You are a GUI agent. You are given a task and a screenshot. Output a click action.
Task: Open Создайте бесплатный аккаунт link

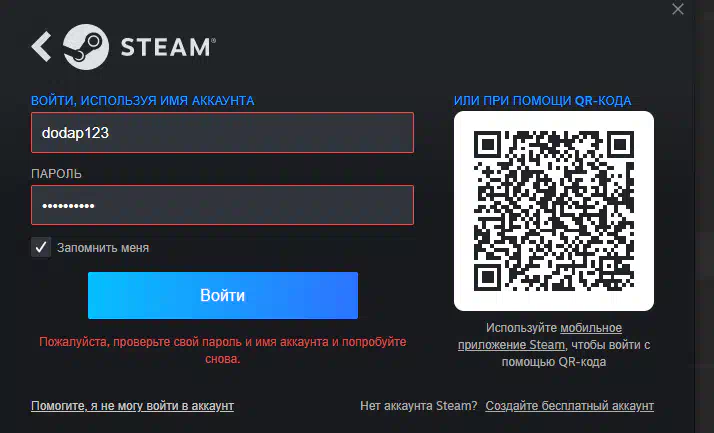tap(570, 406)
